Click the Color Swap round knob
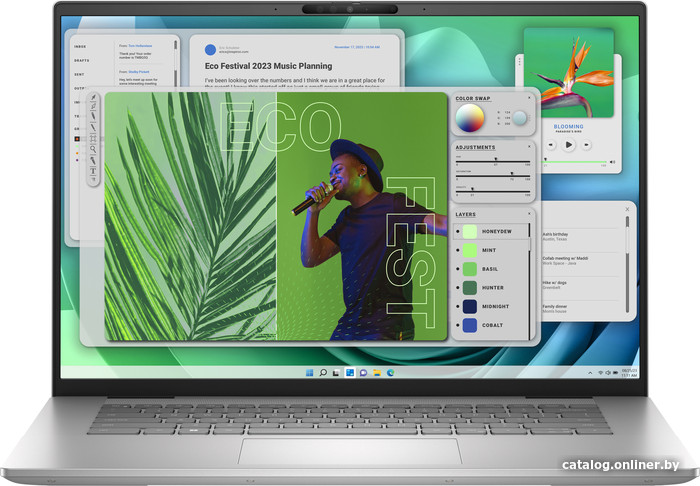Screen dimensions: 700x486 (x=520, y=118)
